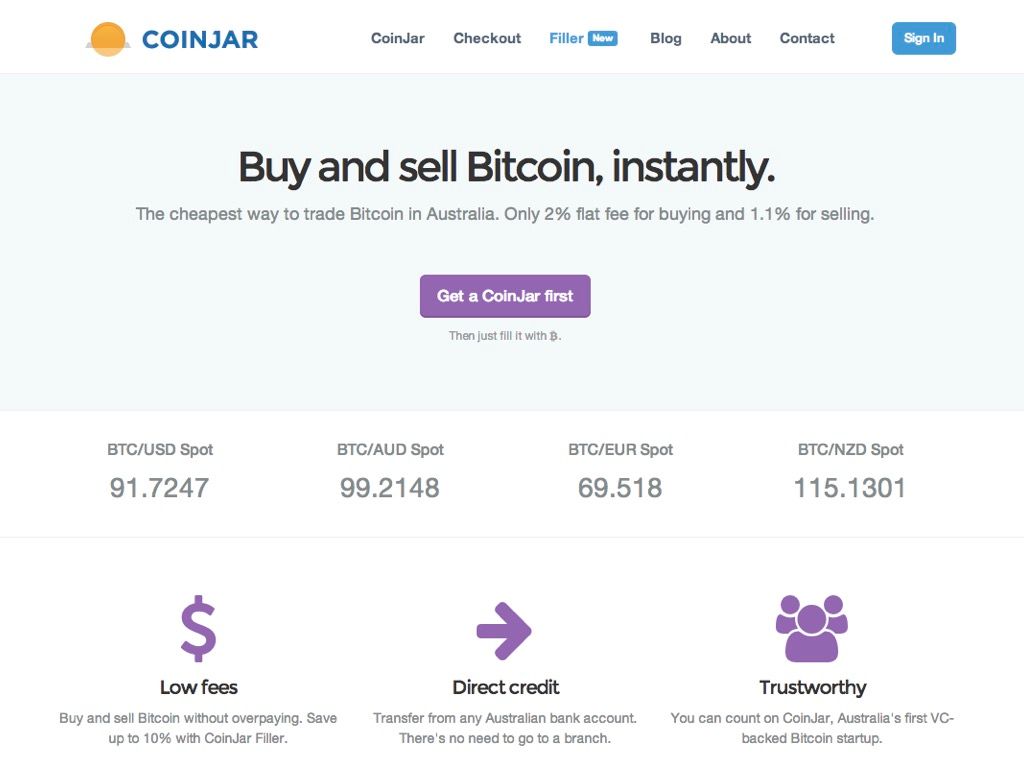1024x768 pixels.
Task: Select the Filler navigation link
Action: point(566,39)
